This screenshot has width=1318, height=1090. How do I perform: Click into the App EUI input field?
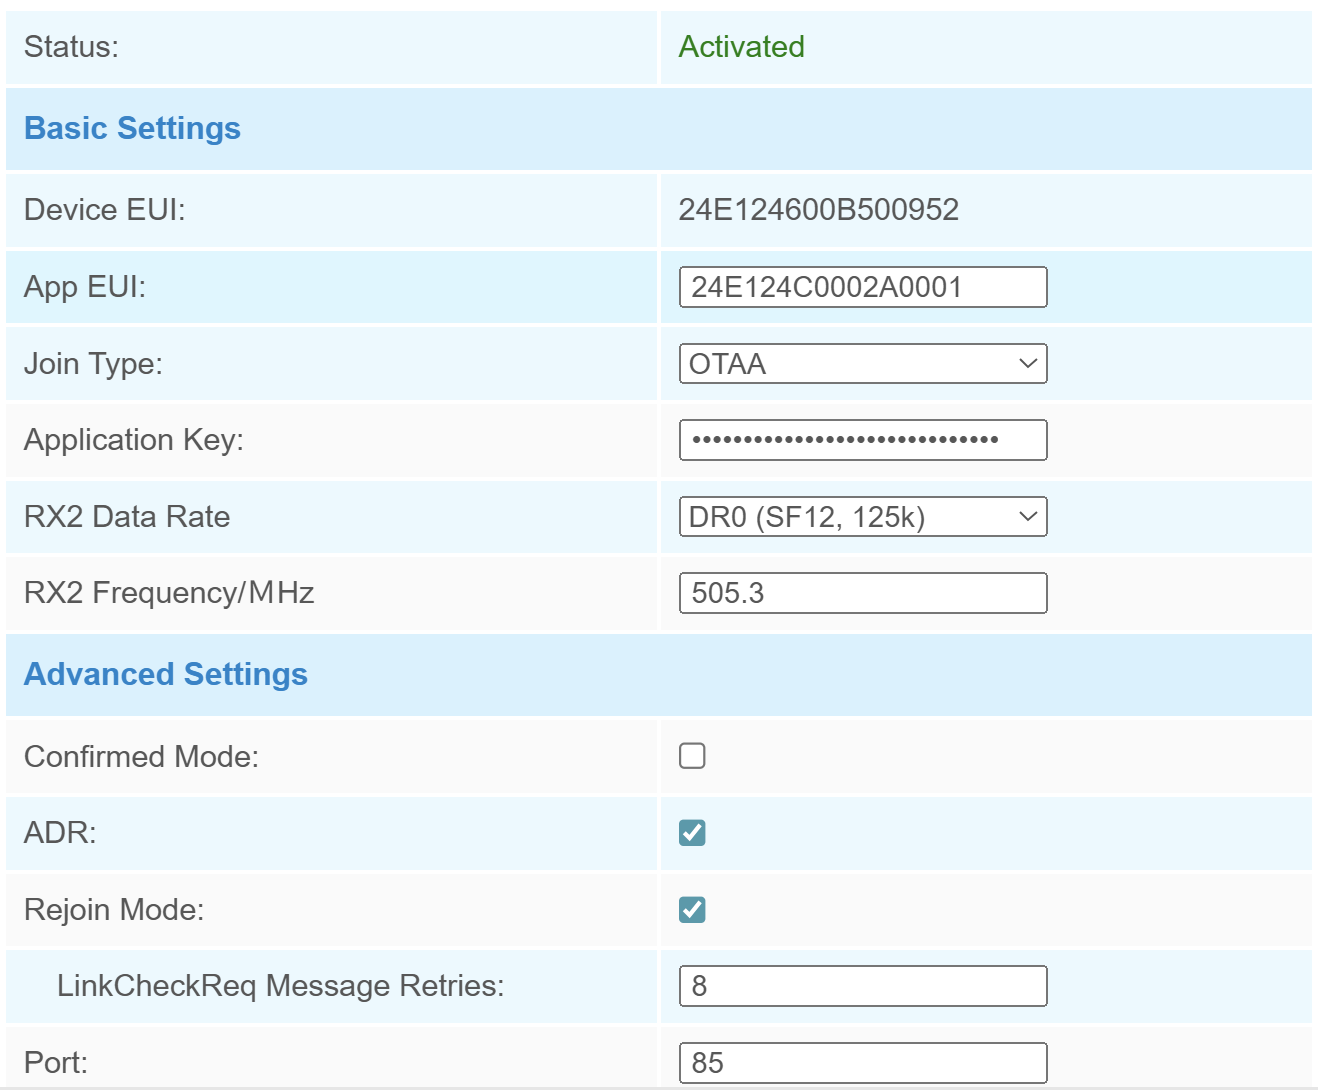pos(862,287)
